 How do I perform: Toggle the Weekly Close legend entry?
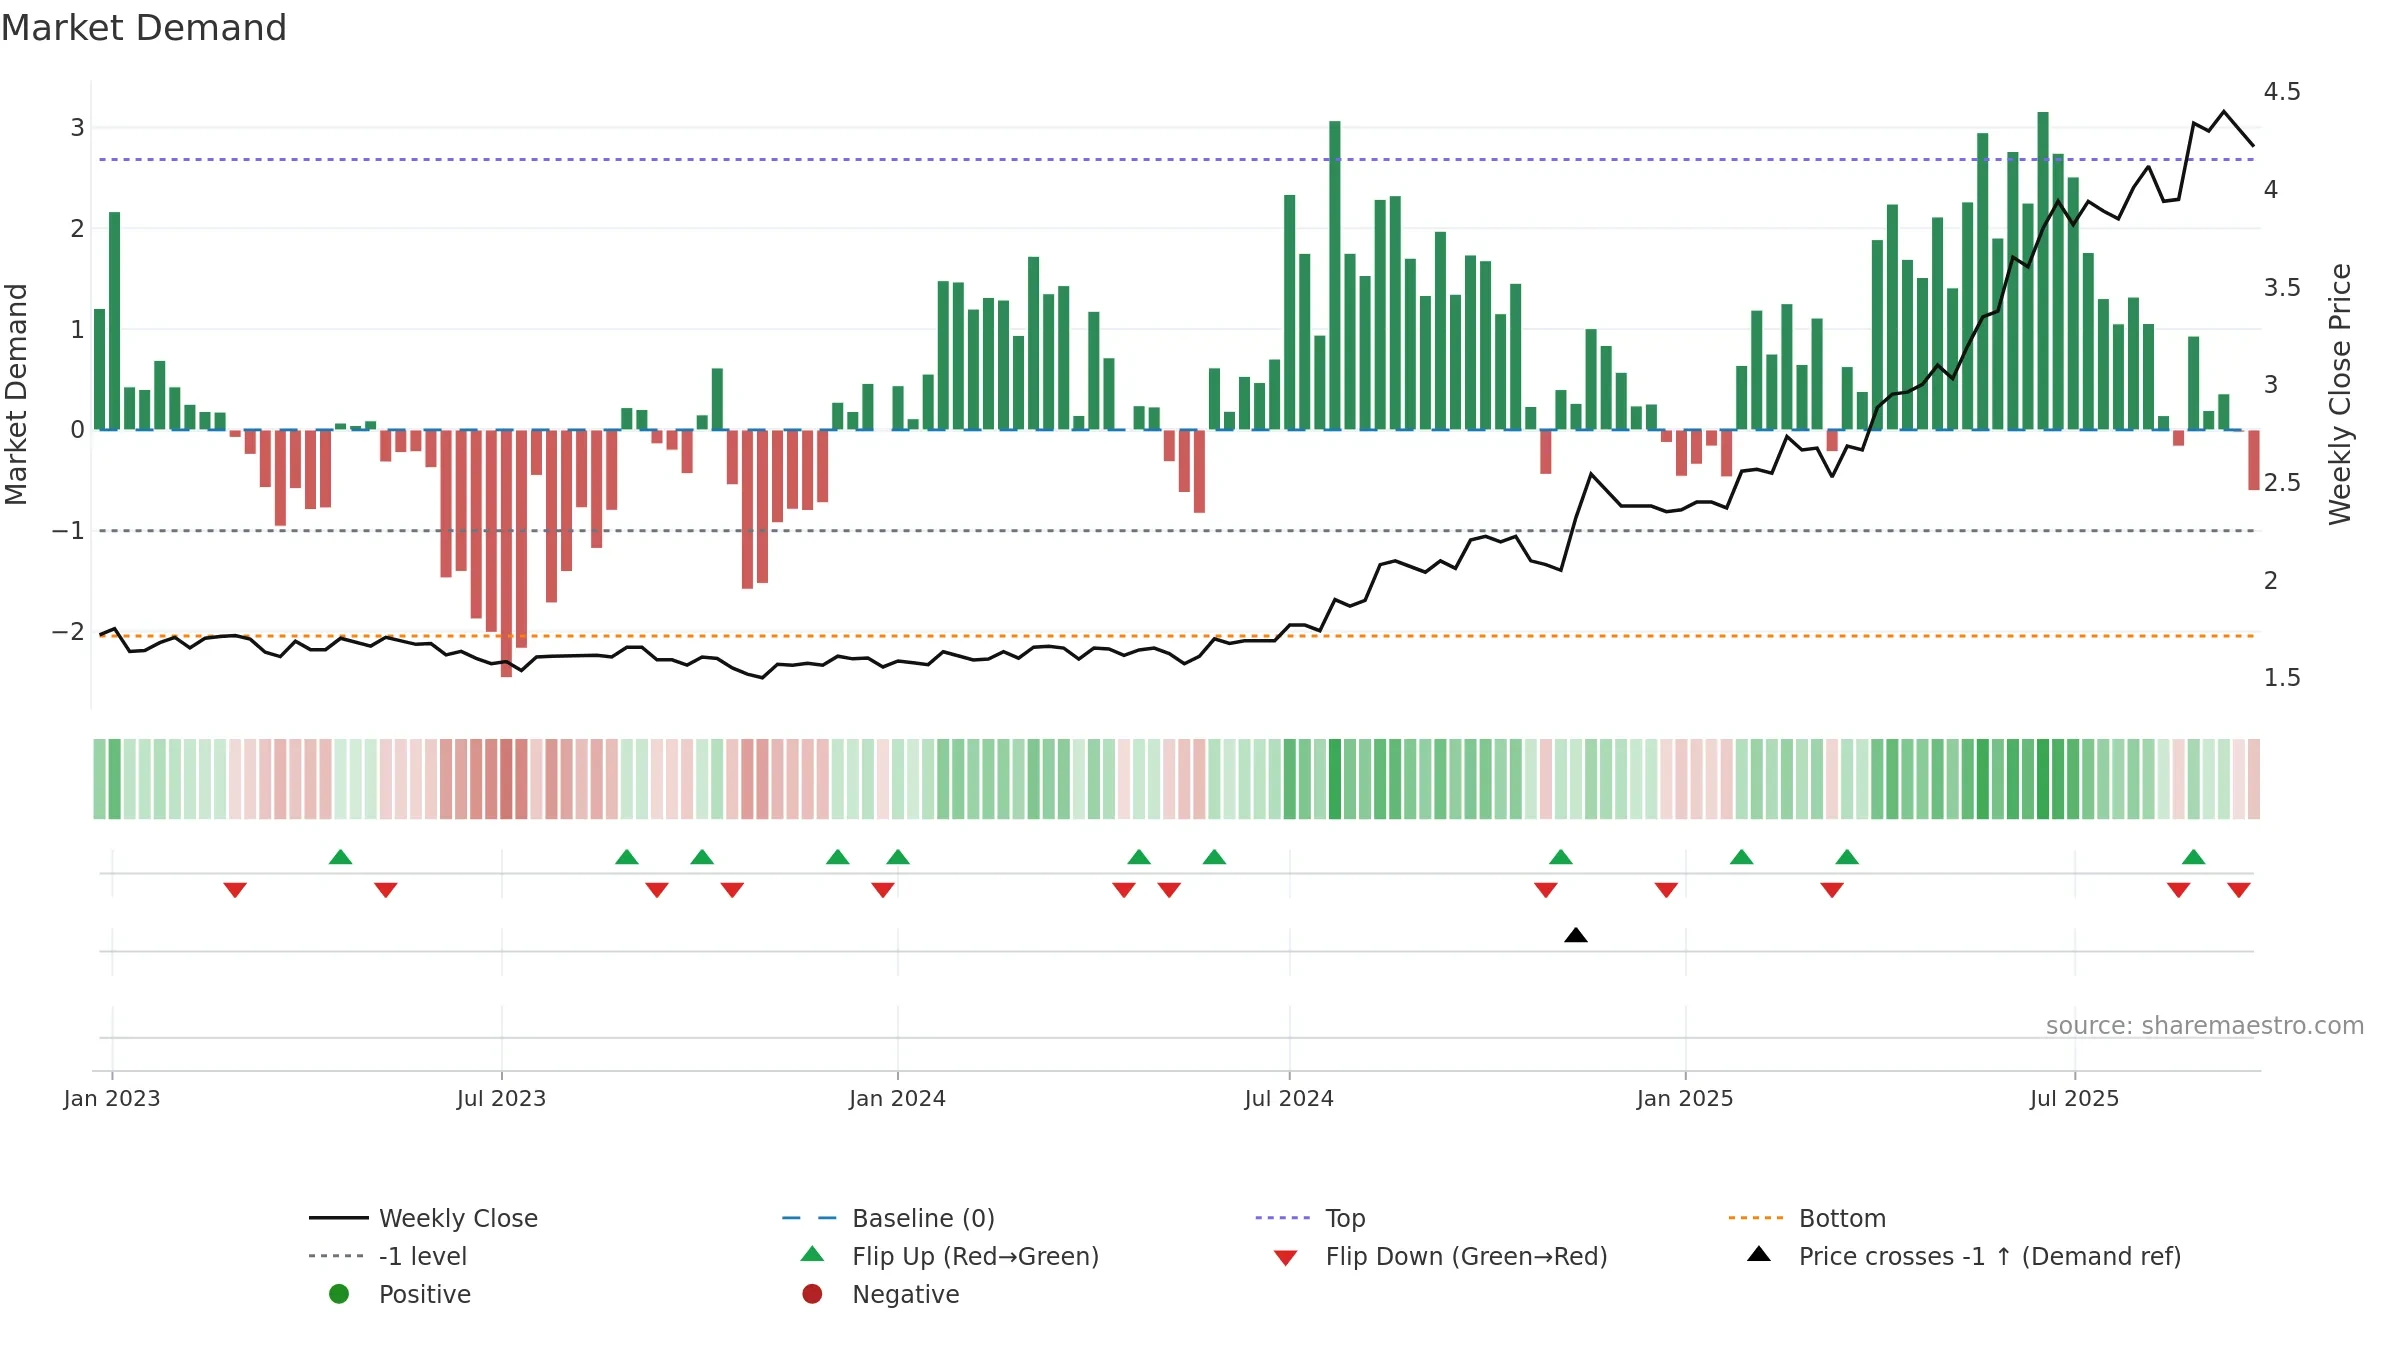424,1218
